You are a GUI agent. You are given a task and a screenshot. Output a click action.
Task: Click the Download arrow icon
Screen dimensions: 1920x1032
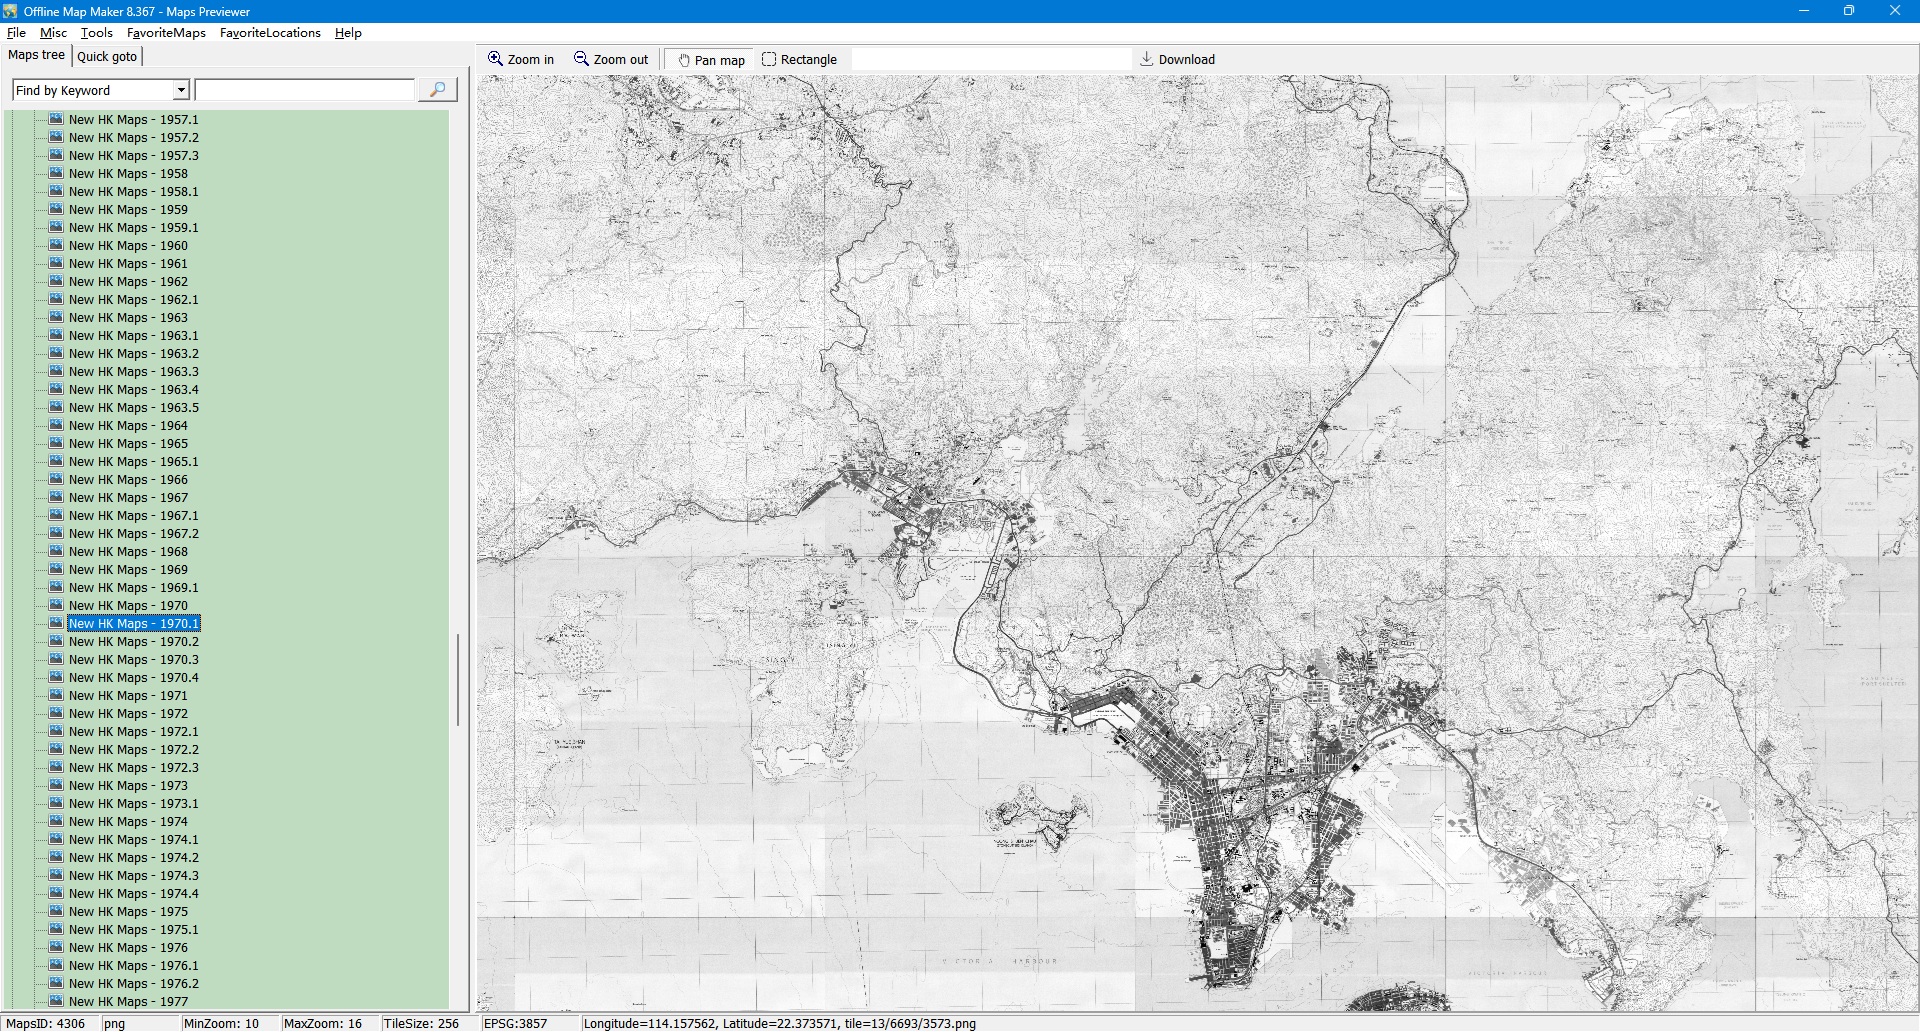pos(1147,59)
